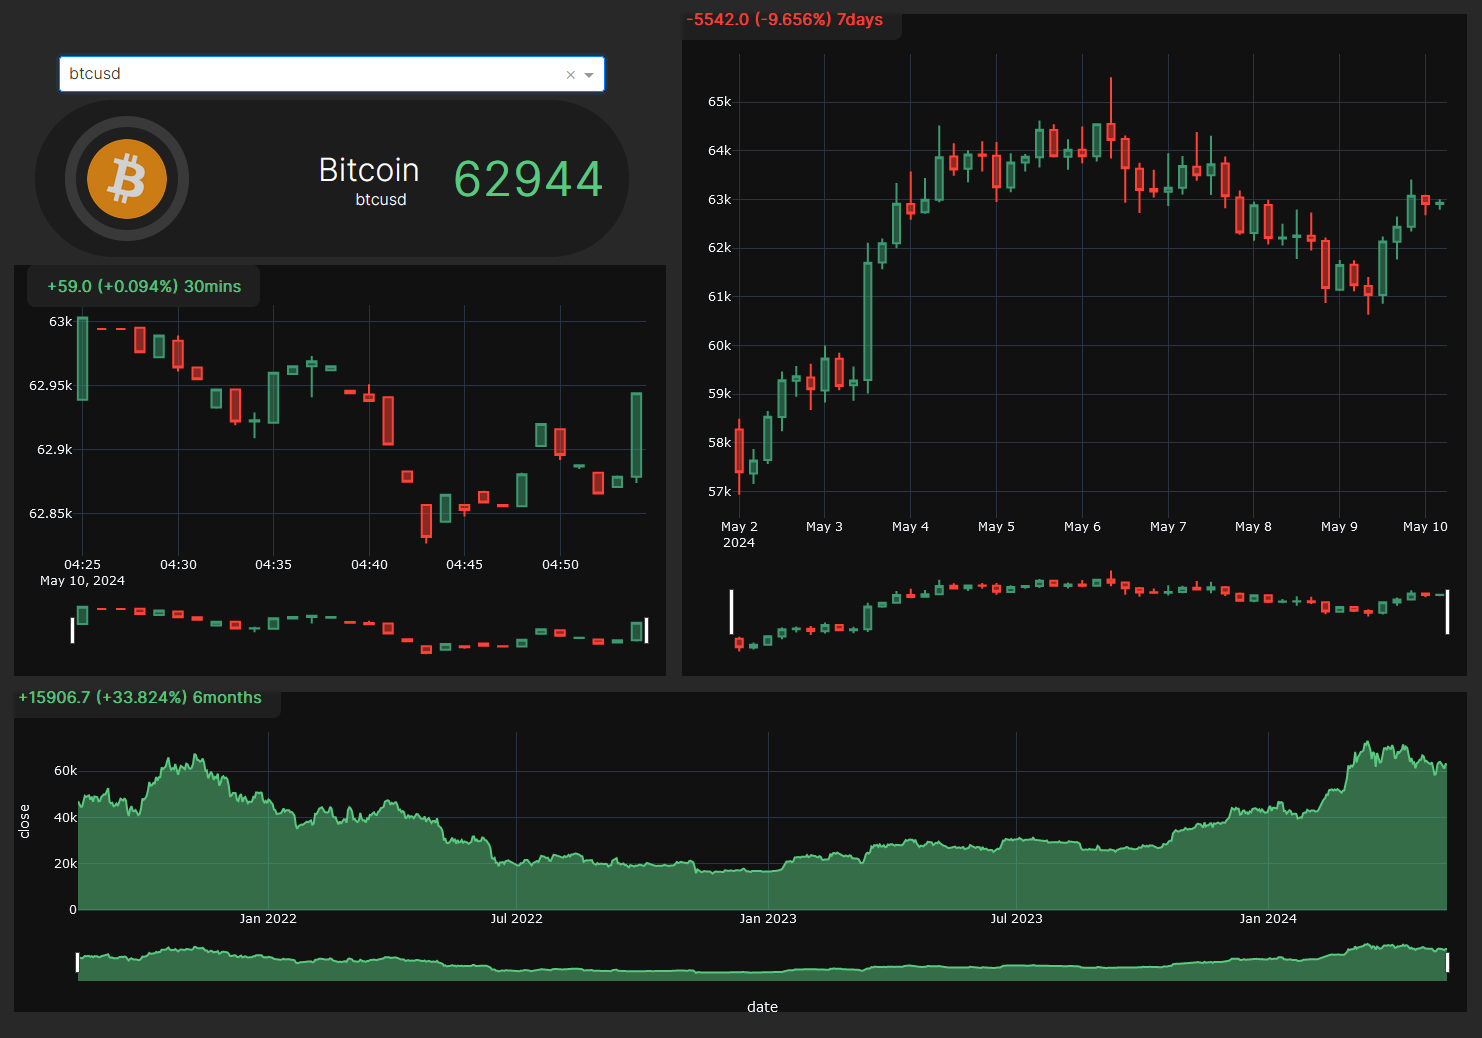The image size is (1482, 1038).
Task: Click into the btcusd symbol input field
Action: (300, 74)
